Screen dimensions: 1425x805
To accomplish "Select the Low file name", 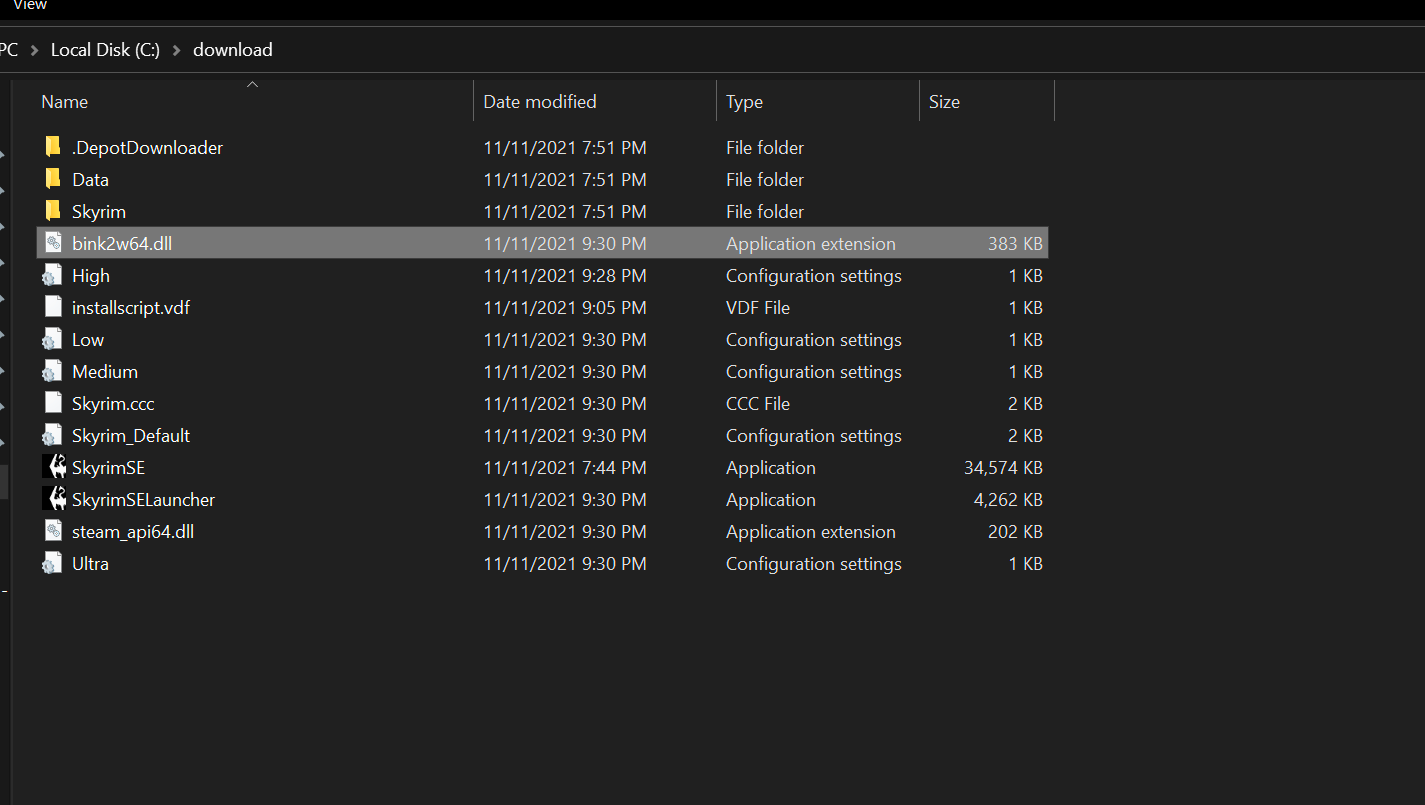I will 88,340.
